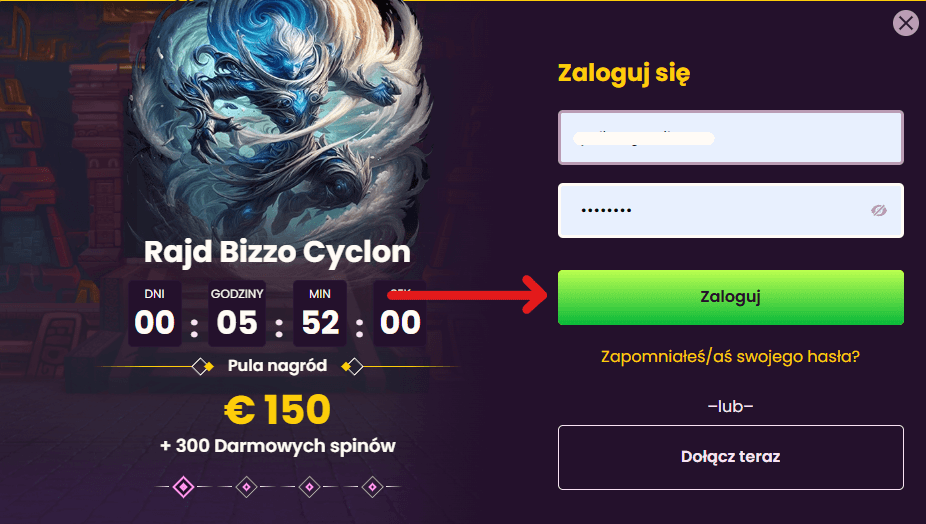Click the MIN countdown box showing 52
926x524 pixels.
pos(320,313)
